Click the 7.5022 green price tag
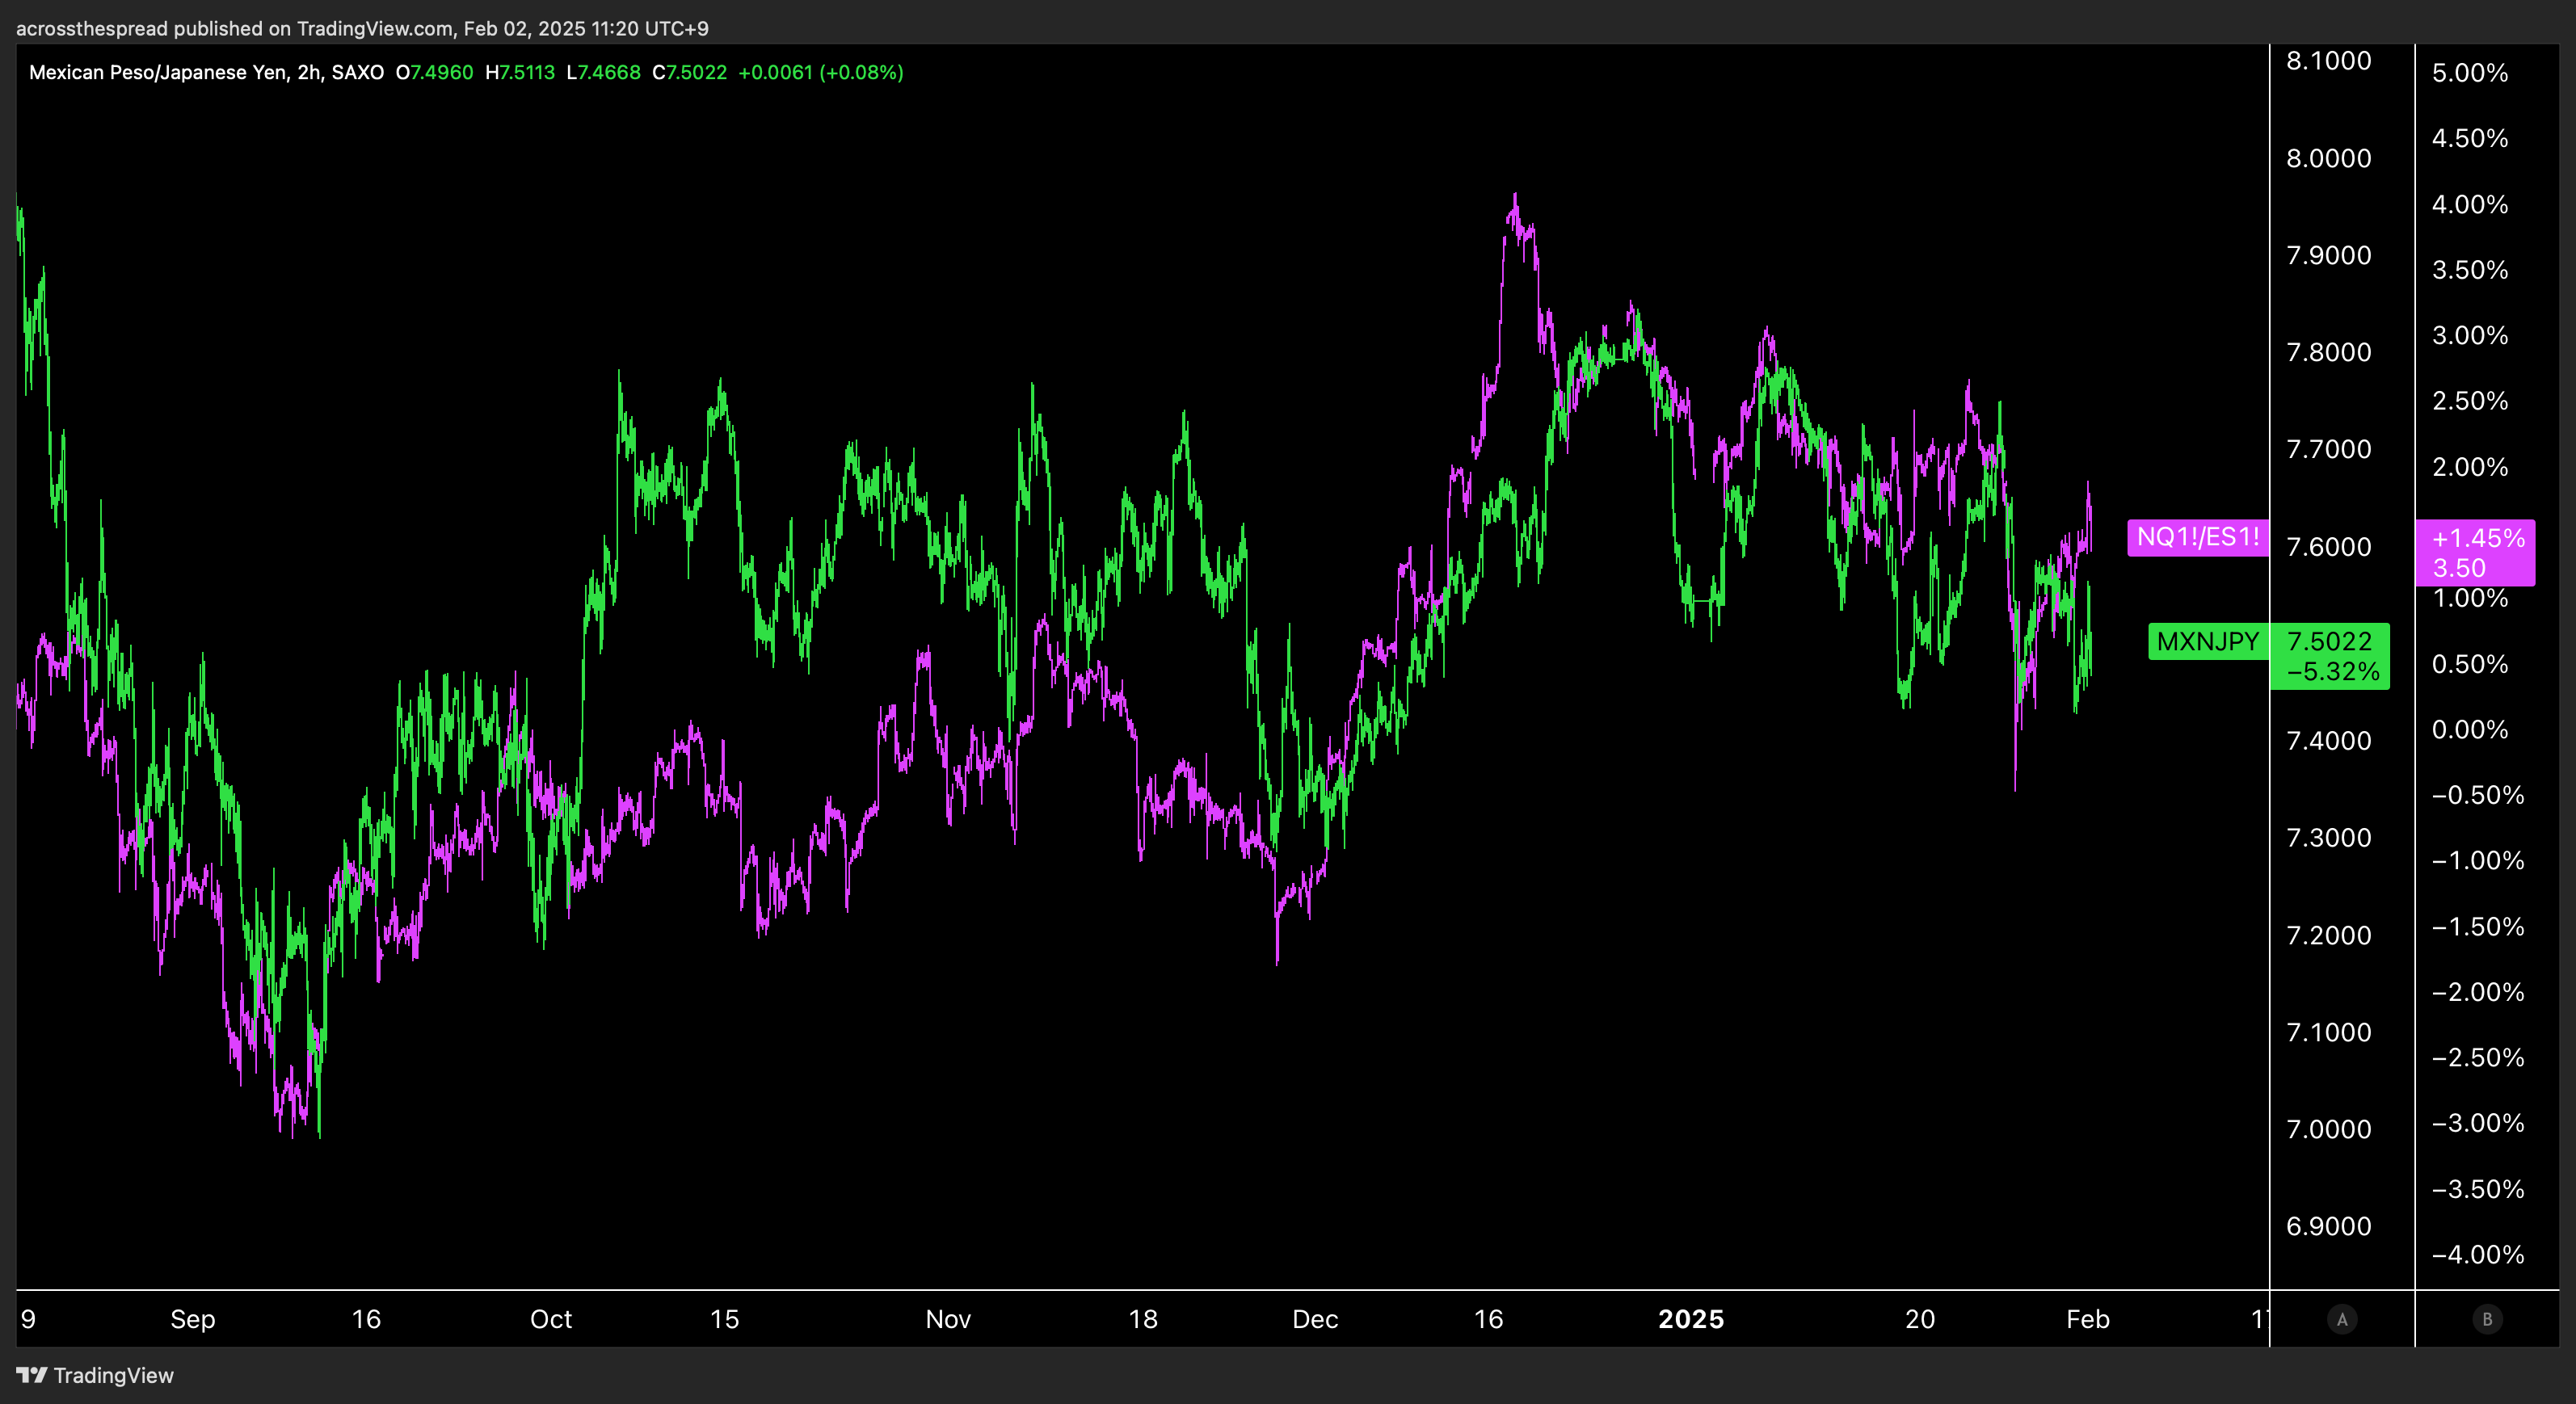Image resolution: width=2576 pixels, height=1404 pixels. pos(2329,641)
